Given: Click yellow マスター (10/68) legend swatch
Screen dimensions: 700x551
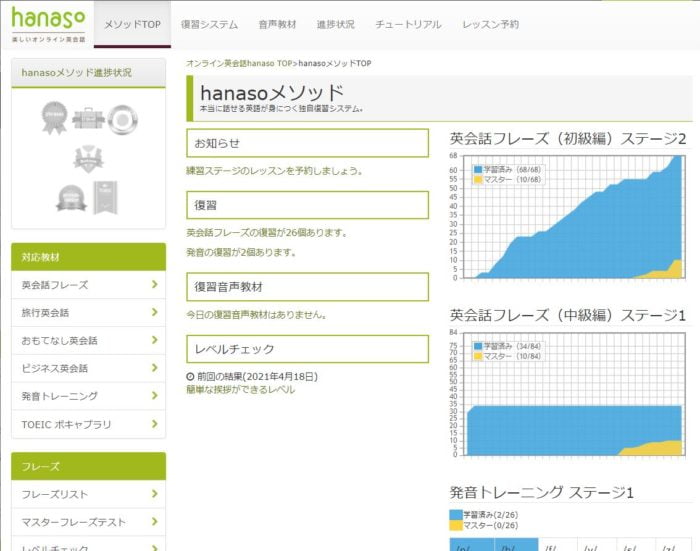Looking at the screenshot, I should 478,179.
